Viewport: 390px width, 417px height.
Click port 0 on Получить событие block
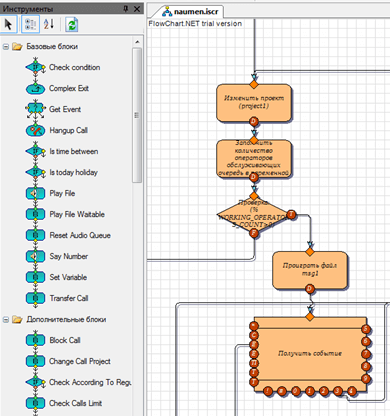tap(296, 391)
